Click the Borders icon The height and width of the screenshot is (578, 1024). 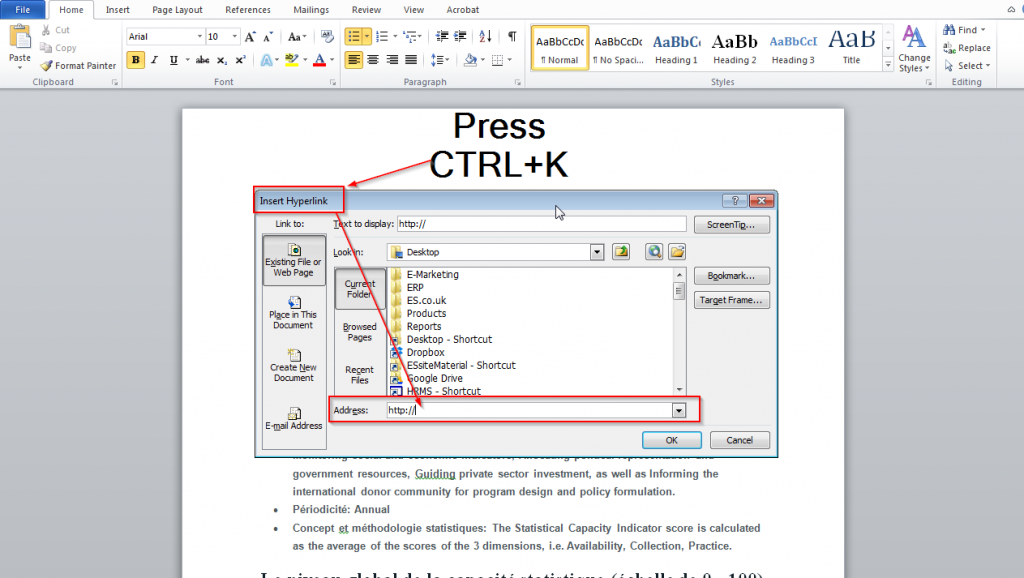click(x=498, y=60)
